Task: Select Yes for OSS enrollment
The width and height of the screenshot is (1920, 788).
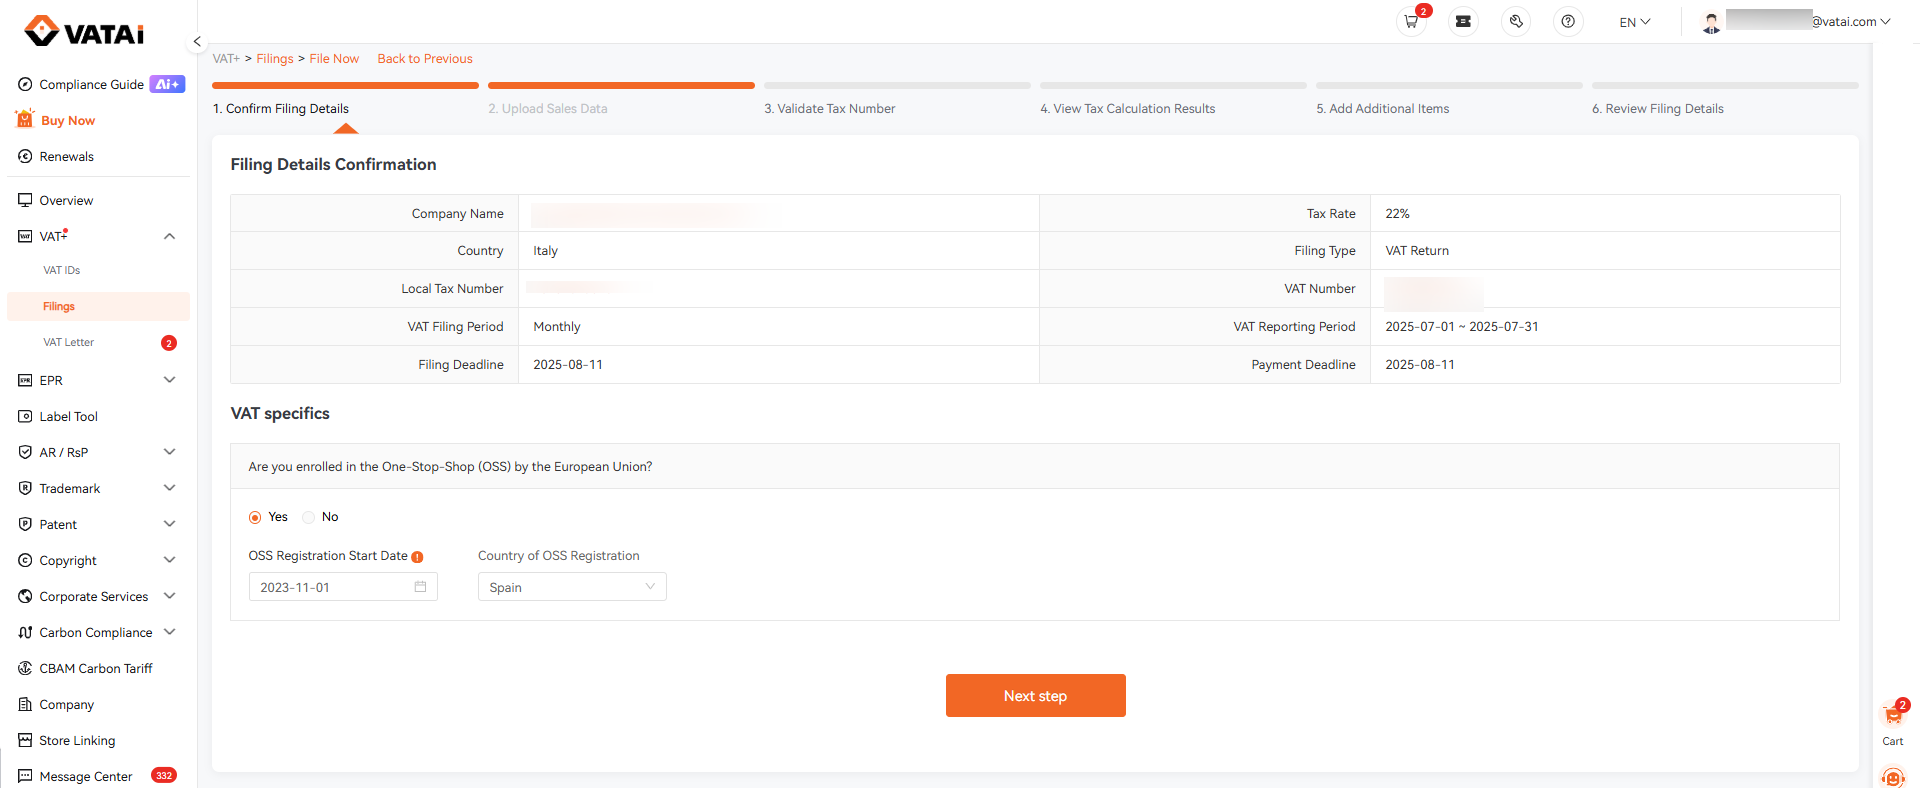Action: click(x=255, y=517)
